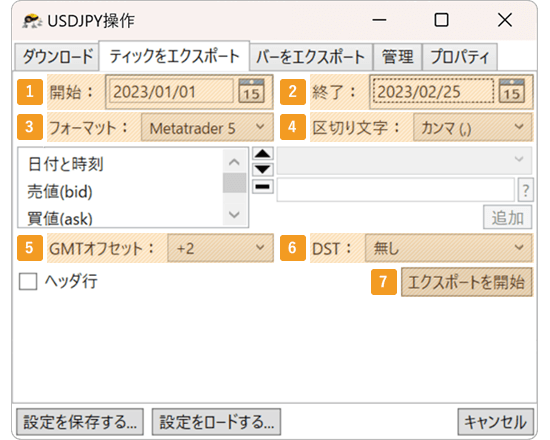This screenshot has width=550, height=440.
Task: Open the プロパティ tab
Action: 460,57
